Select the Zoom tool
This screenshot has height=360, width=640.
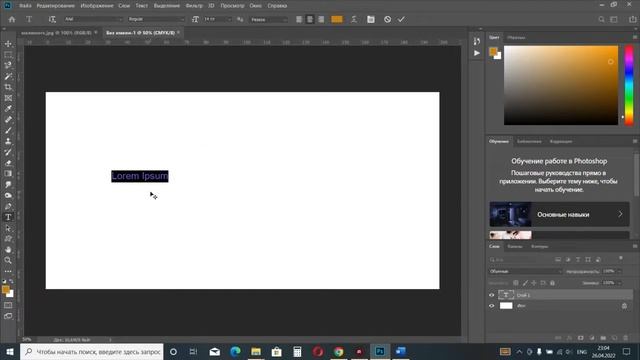click(x=8, y=260)
